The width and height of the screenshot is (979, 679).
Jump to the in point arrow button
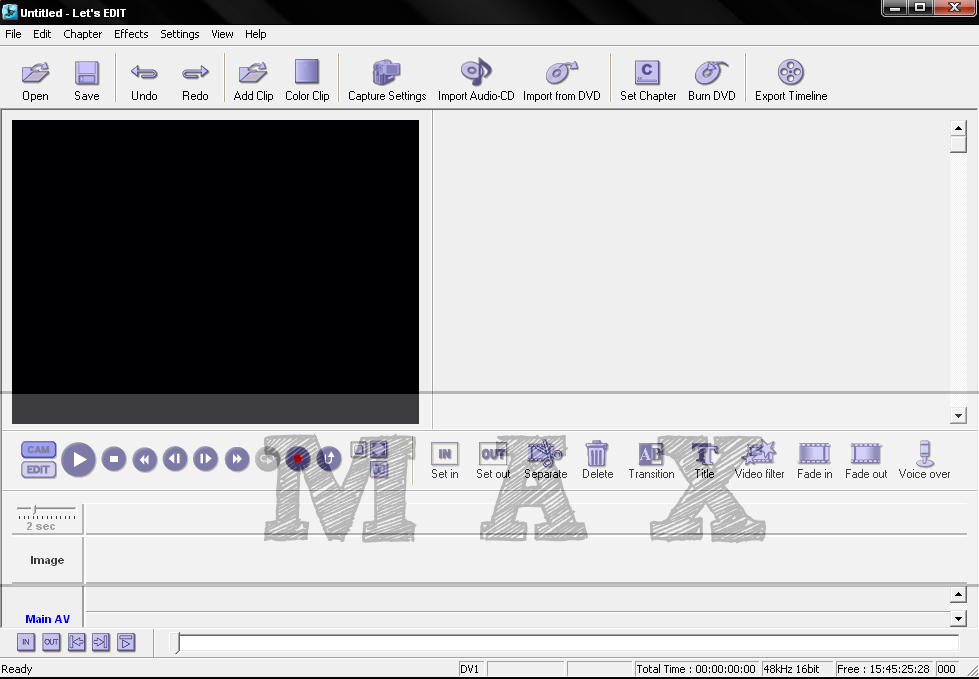tap(76, 642)
